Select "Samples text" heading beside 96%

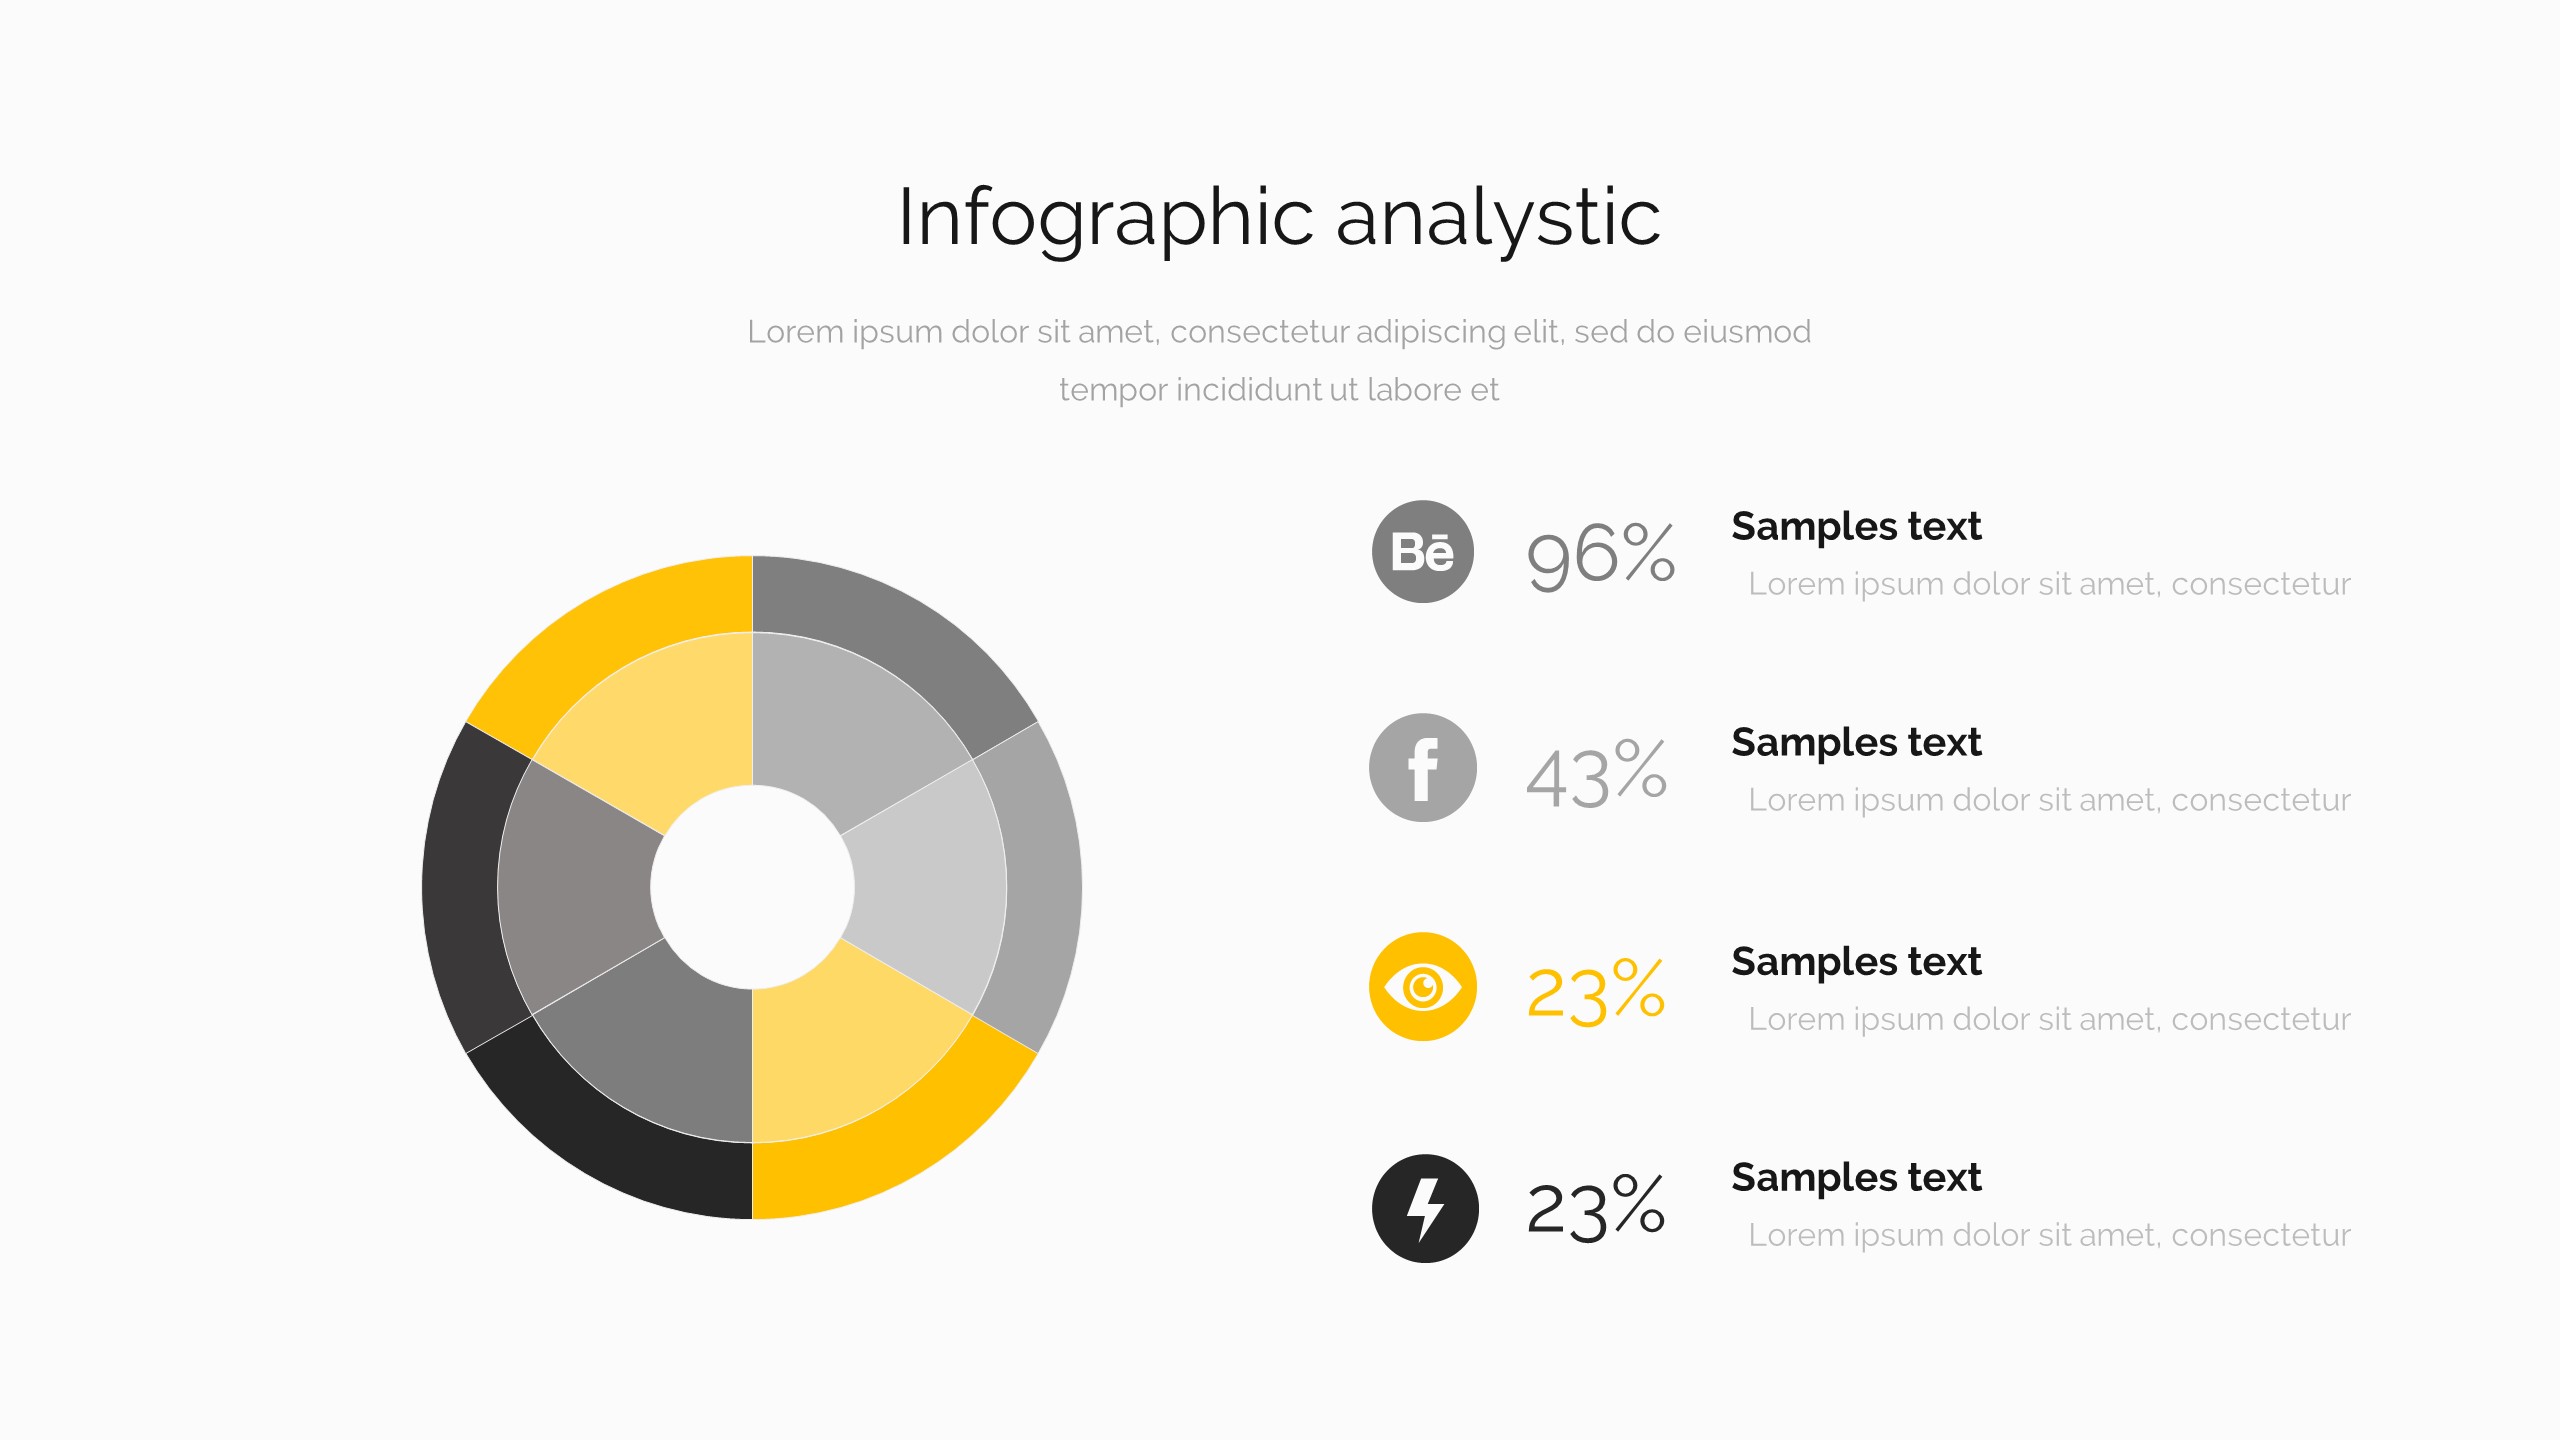[1856, 526]
